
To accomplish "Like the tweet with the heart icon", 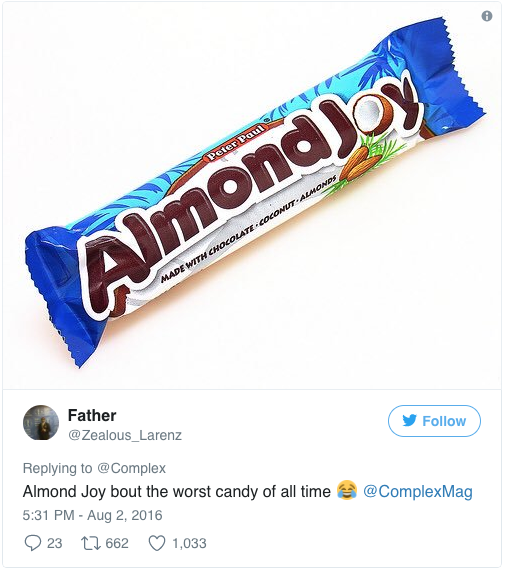I will pos(157,543).
